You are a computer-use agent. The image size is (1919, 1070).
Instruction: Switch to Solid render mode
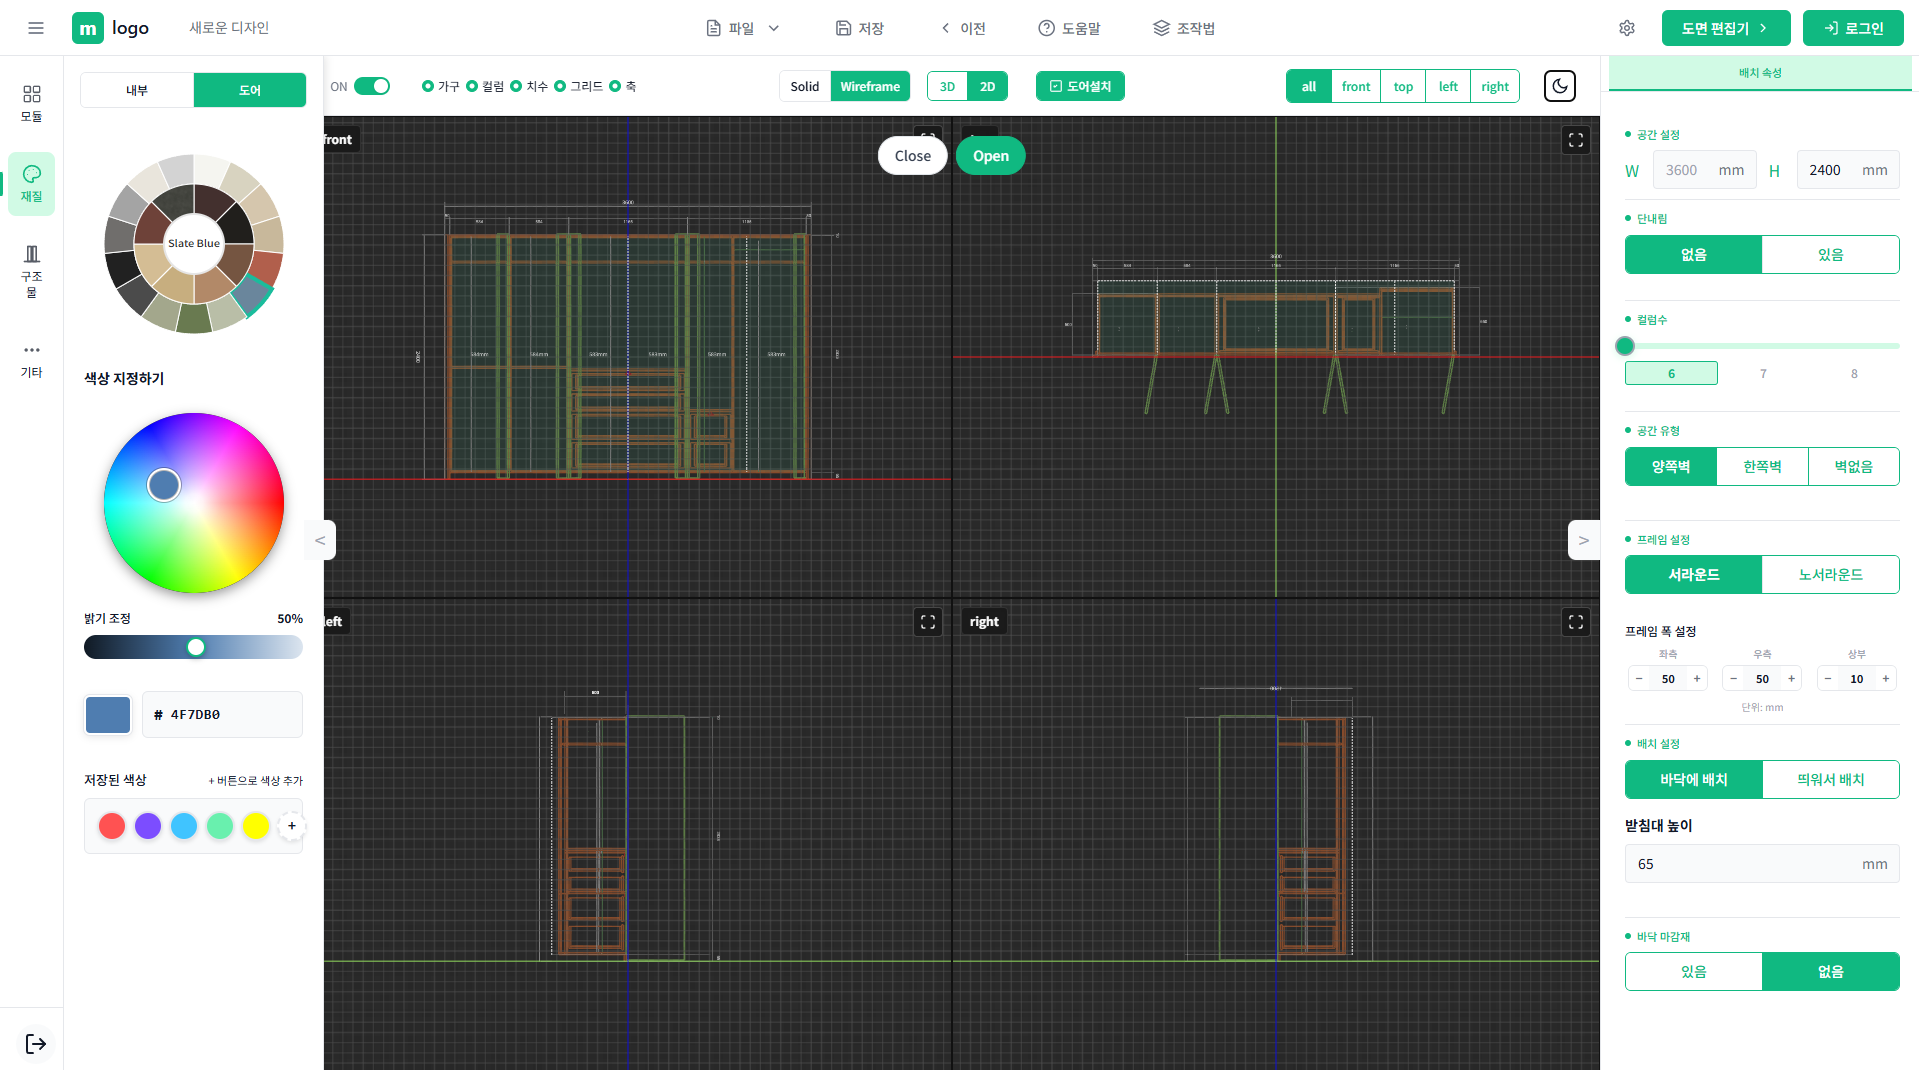click(805, 86)
